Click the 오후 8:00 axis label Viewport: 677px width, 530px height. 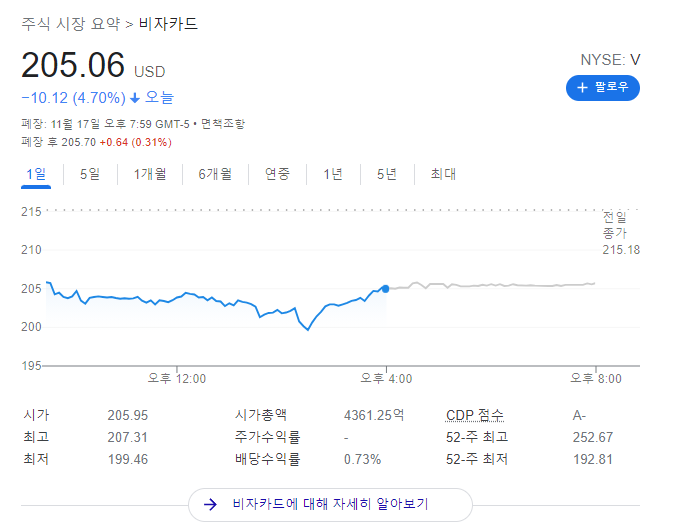coord(596,379)
